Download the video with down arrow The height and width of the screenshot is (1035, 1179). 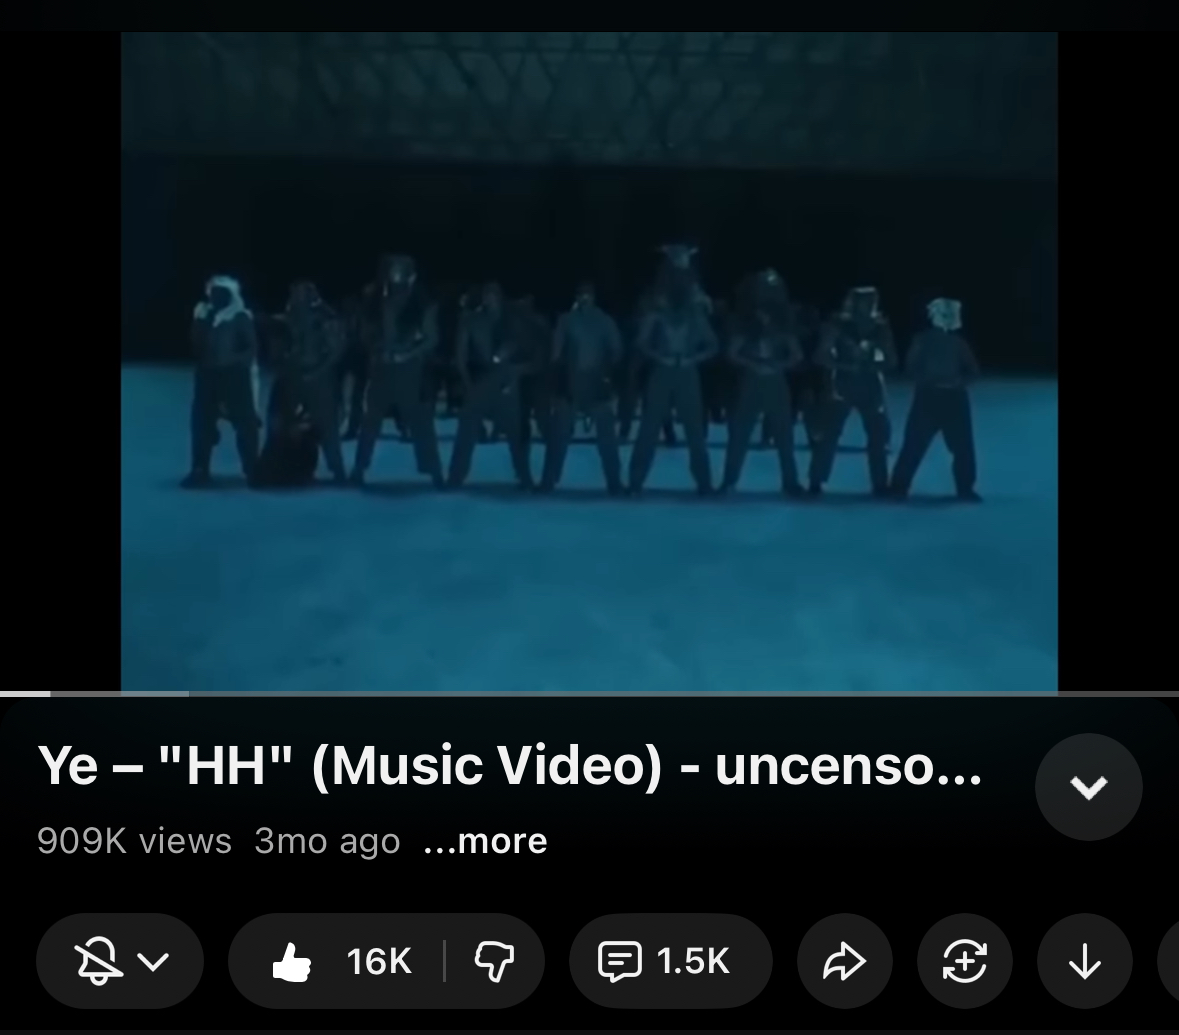coord(1084,961)
